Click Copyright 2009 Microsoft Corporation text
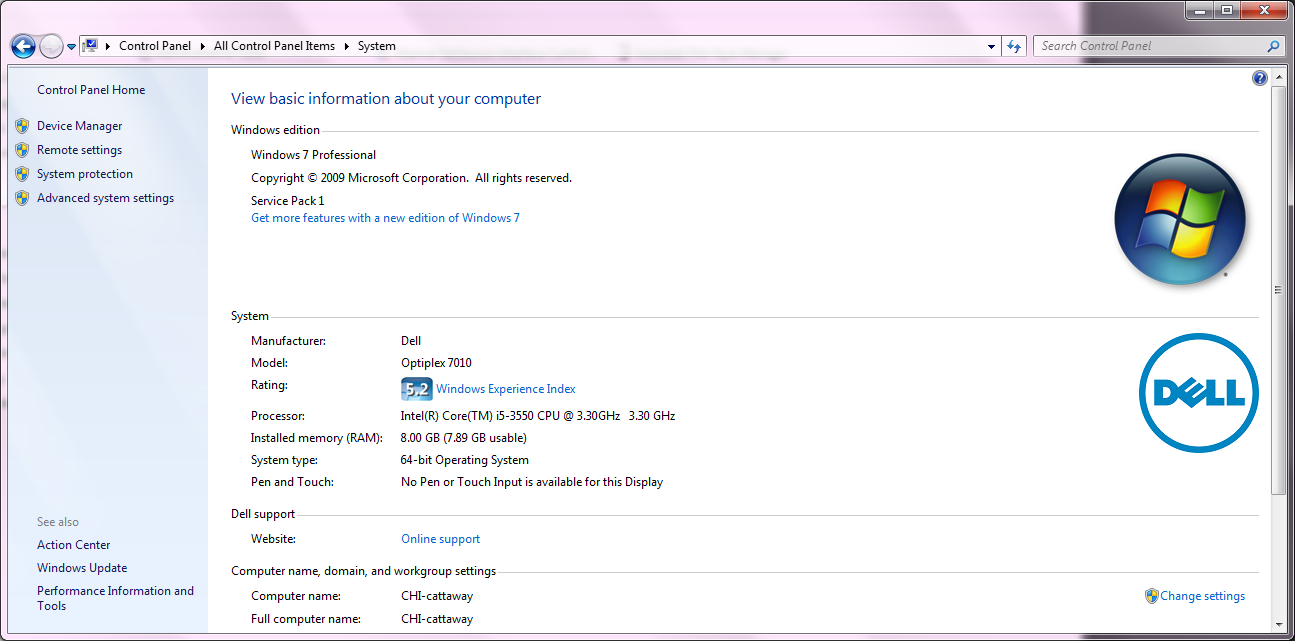 click(411, 178)
